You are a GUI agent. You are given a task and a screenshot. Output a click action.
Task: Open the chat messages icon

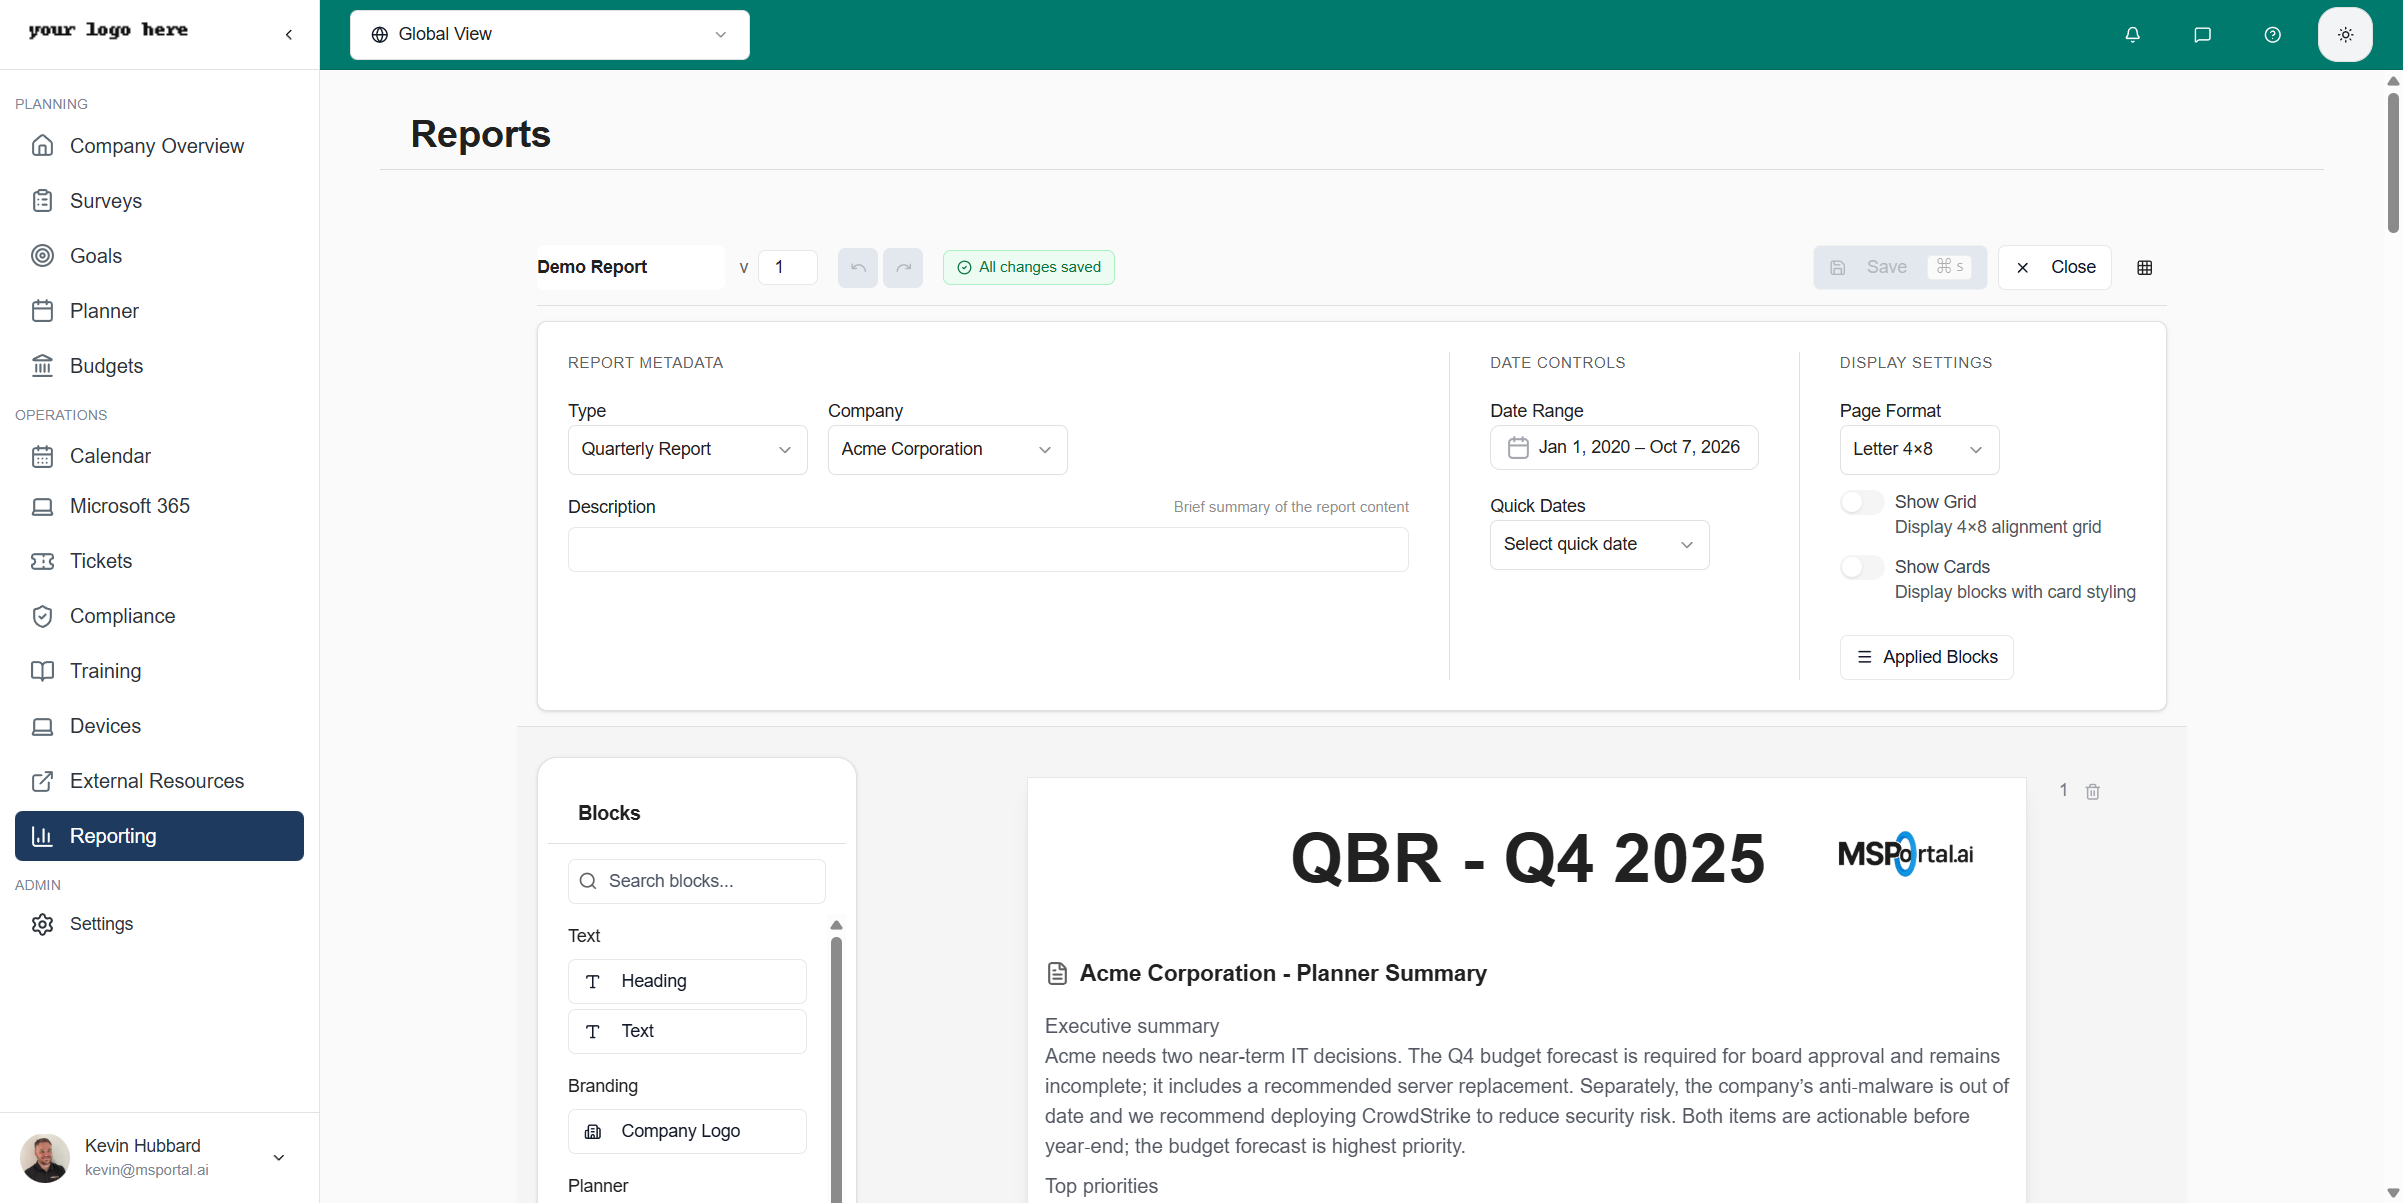click(x=2202, y=34)
